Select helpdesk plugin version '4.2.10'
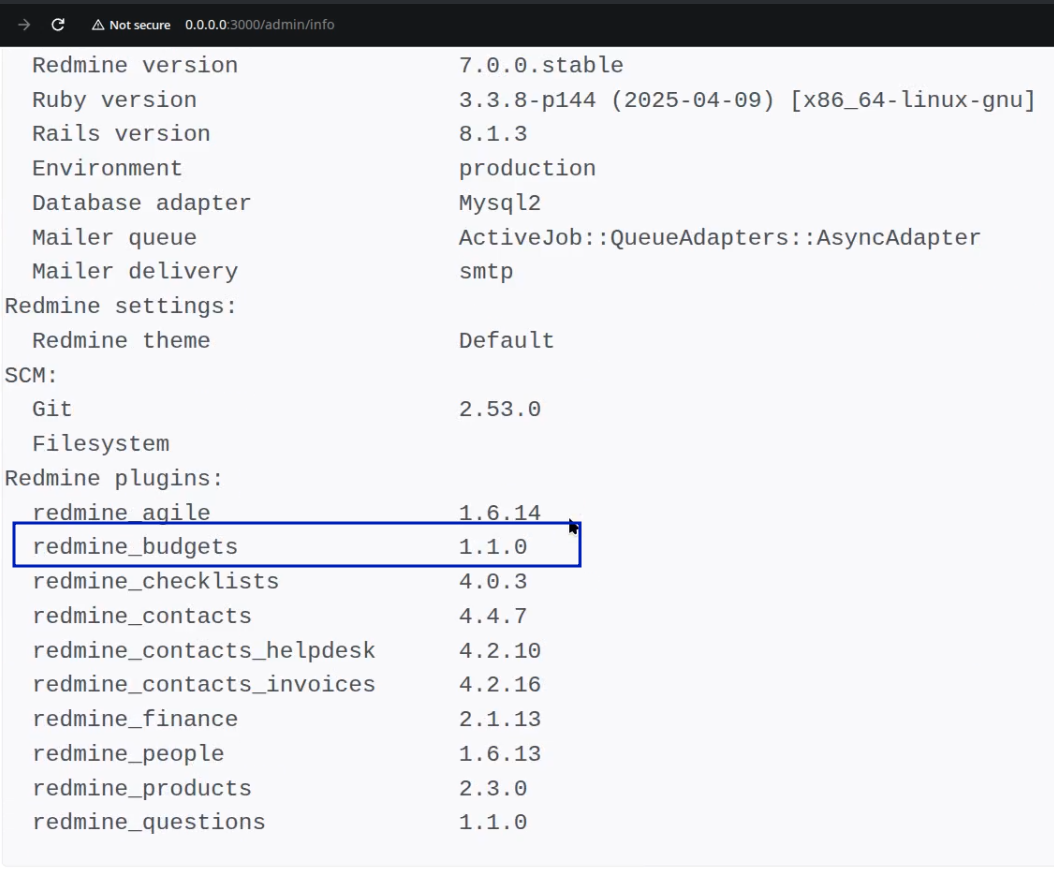The height and width of the screenshot is (883, 1054). (500, 650)
